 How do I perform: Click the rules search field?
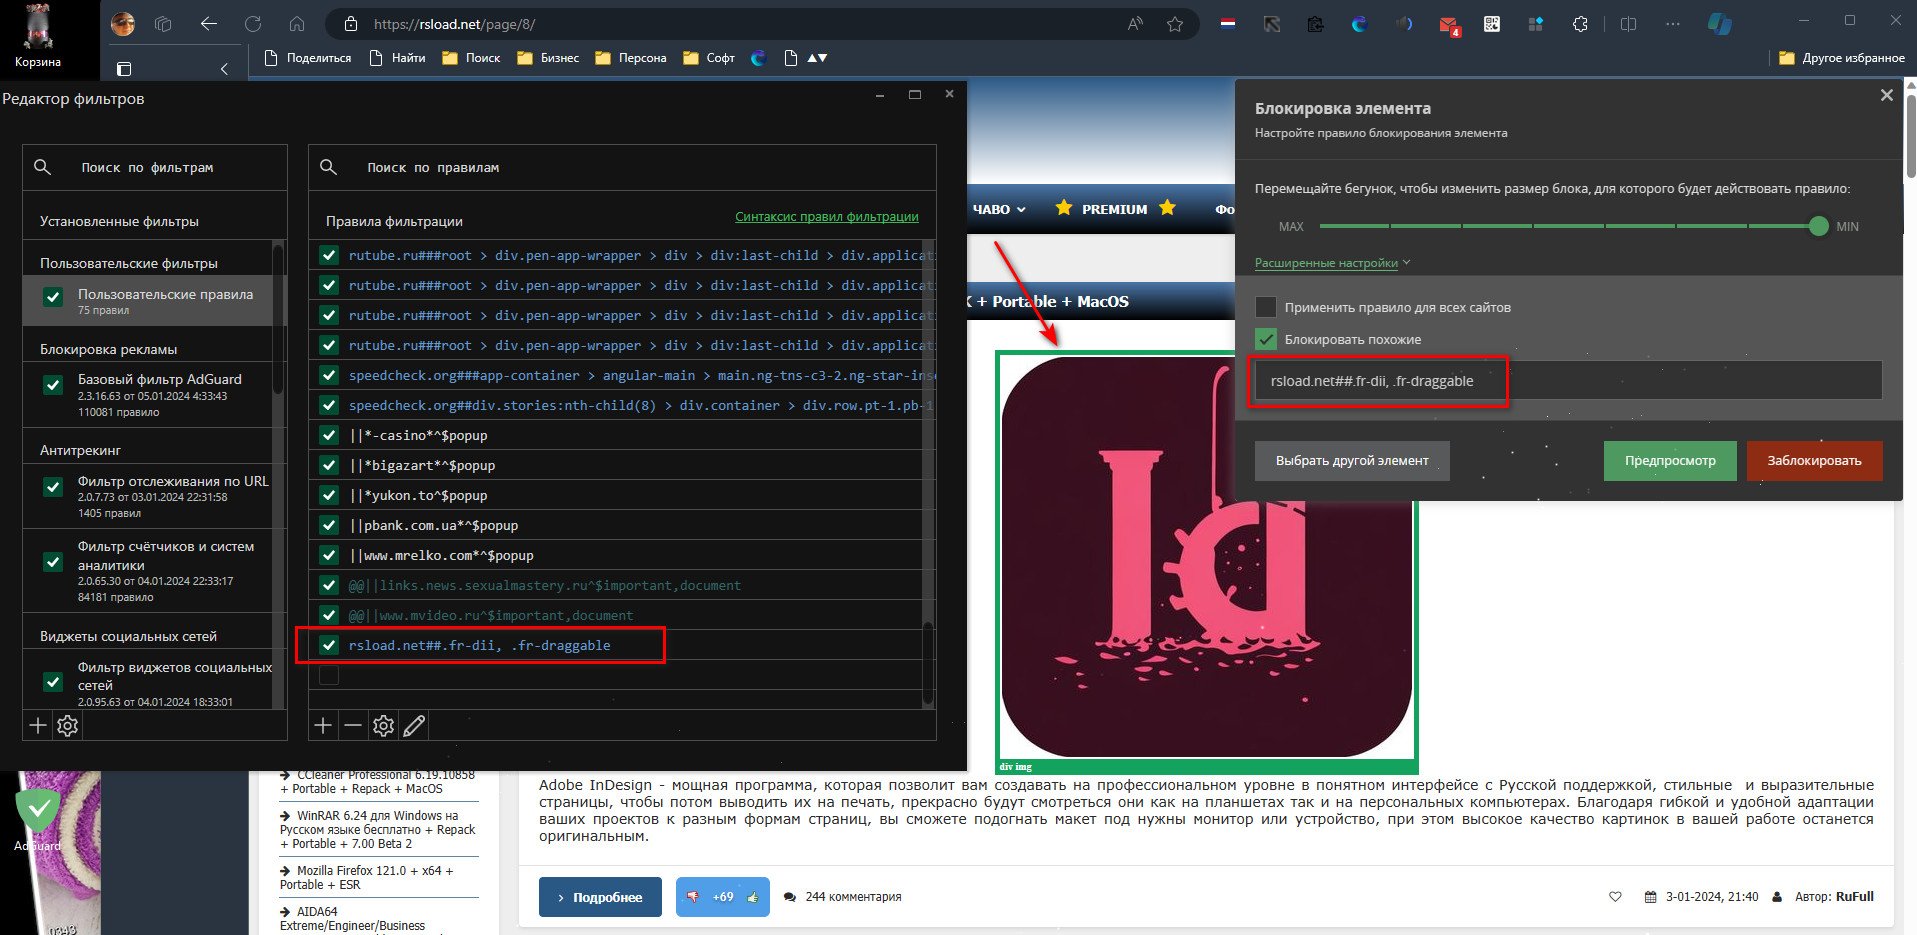pos(622,167)
